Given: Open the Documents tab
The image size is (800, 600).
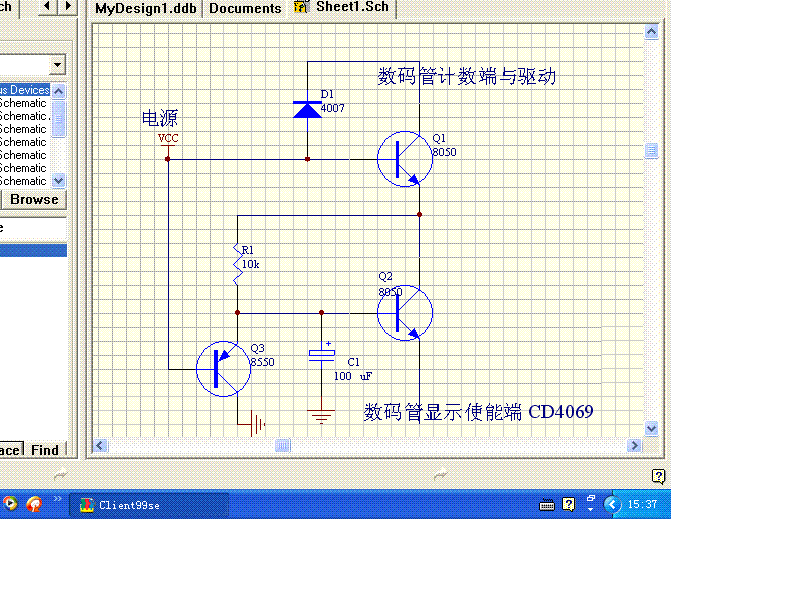Looking at the screenshot, I should pyautogui.click(x=245, y=8).
